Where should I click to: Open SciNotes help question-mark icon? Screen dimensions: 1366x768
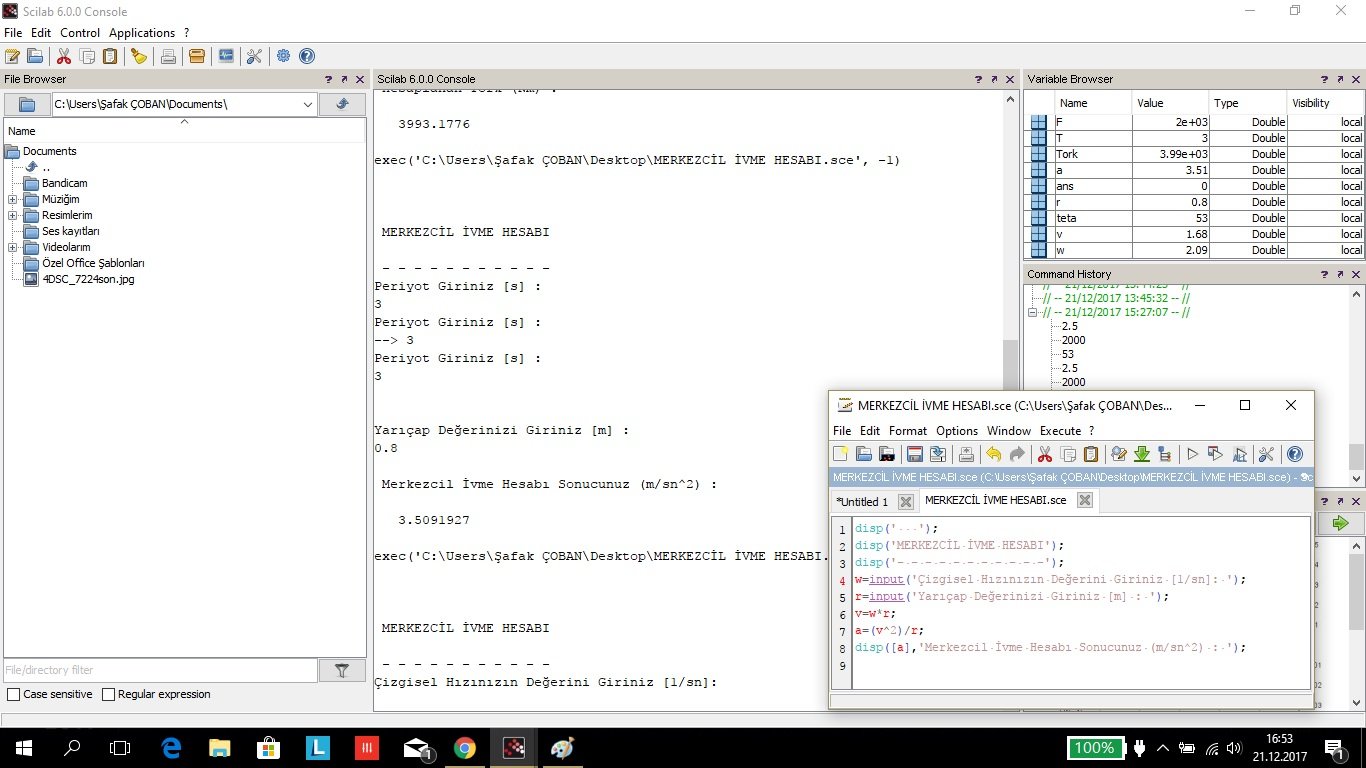1294,454
